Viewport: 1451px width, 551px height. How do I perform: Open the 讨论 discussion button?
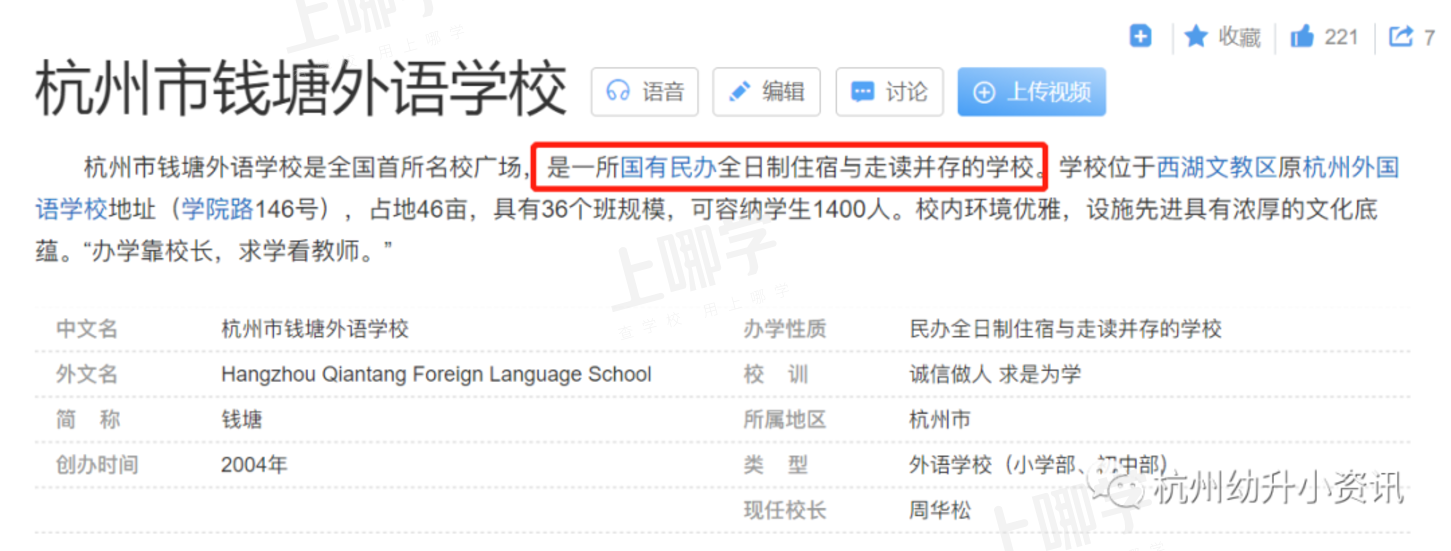click(x=889, y=92)
